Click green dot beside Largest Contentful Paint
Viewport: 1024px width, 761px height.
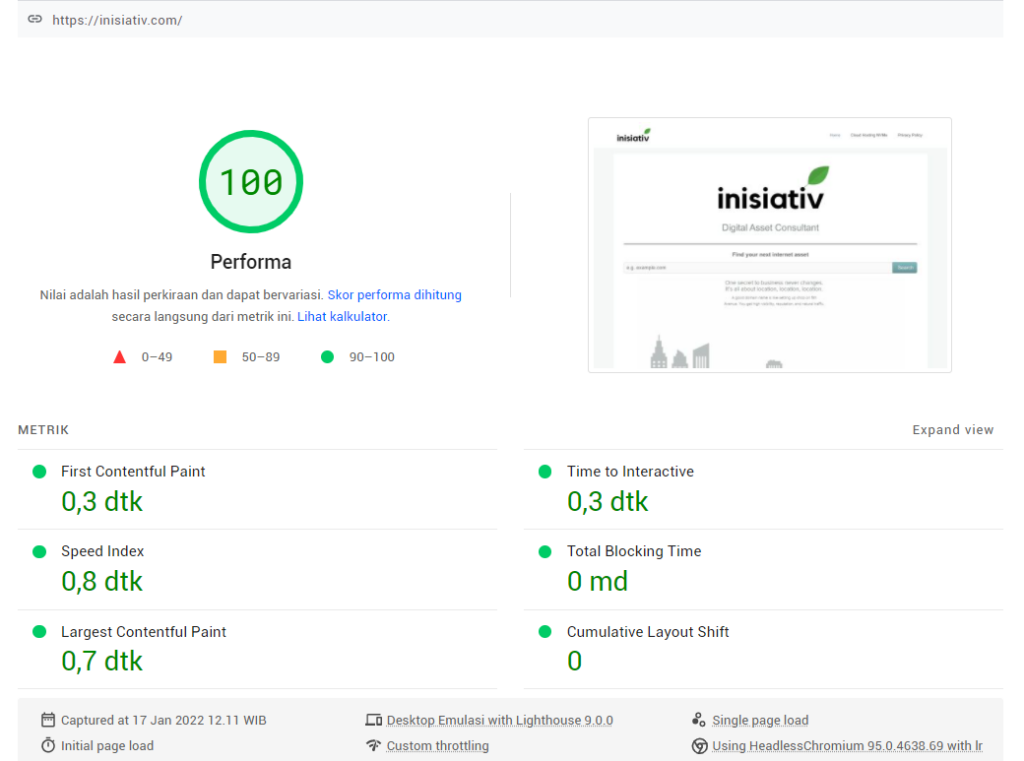39,632
